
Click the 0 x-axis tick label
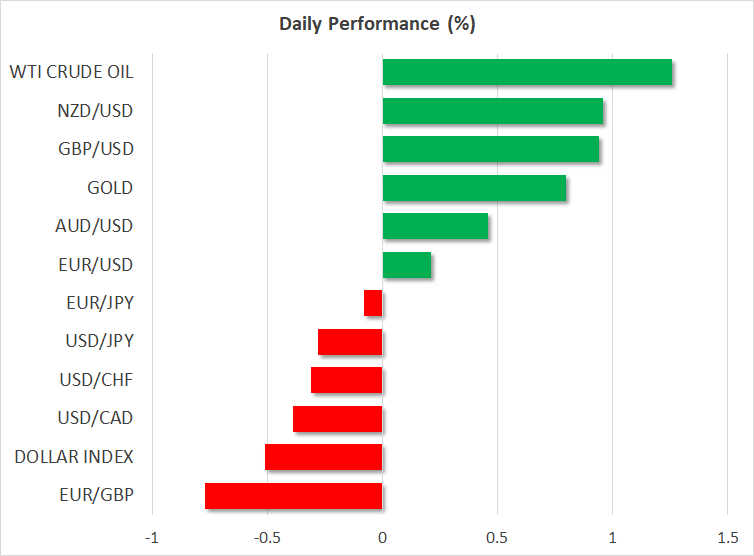[x=383, y=537]
